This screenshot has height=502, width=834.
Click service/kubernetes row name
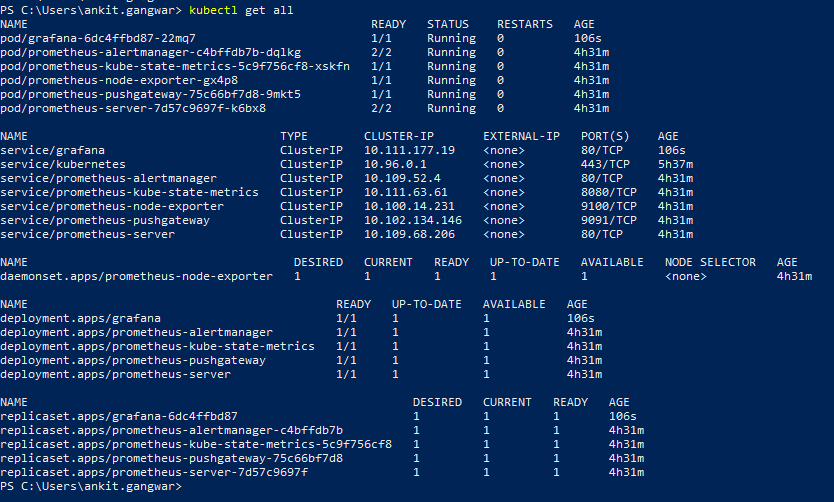click(x=63, y=164)
